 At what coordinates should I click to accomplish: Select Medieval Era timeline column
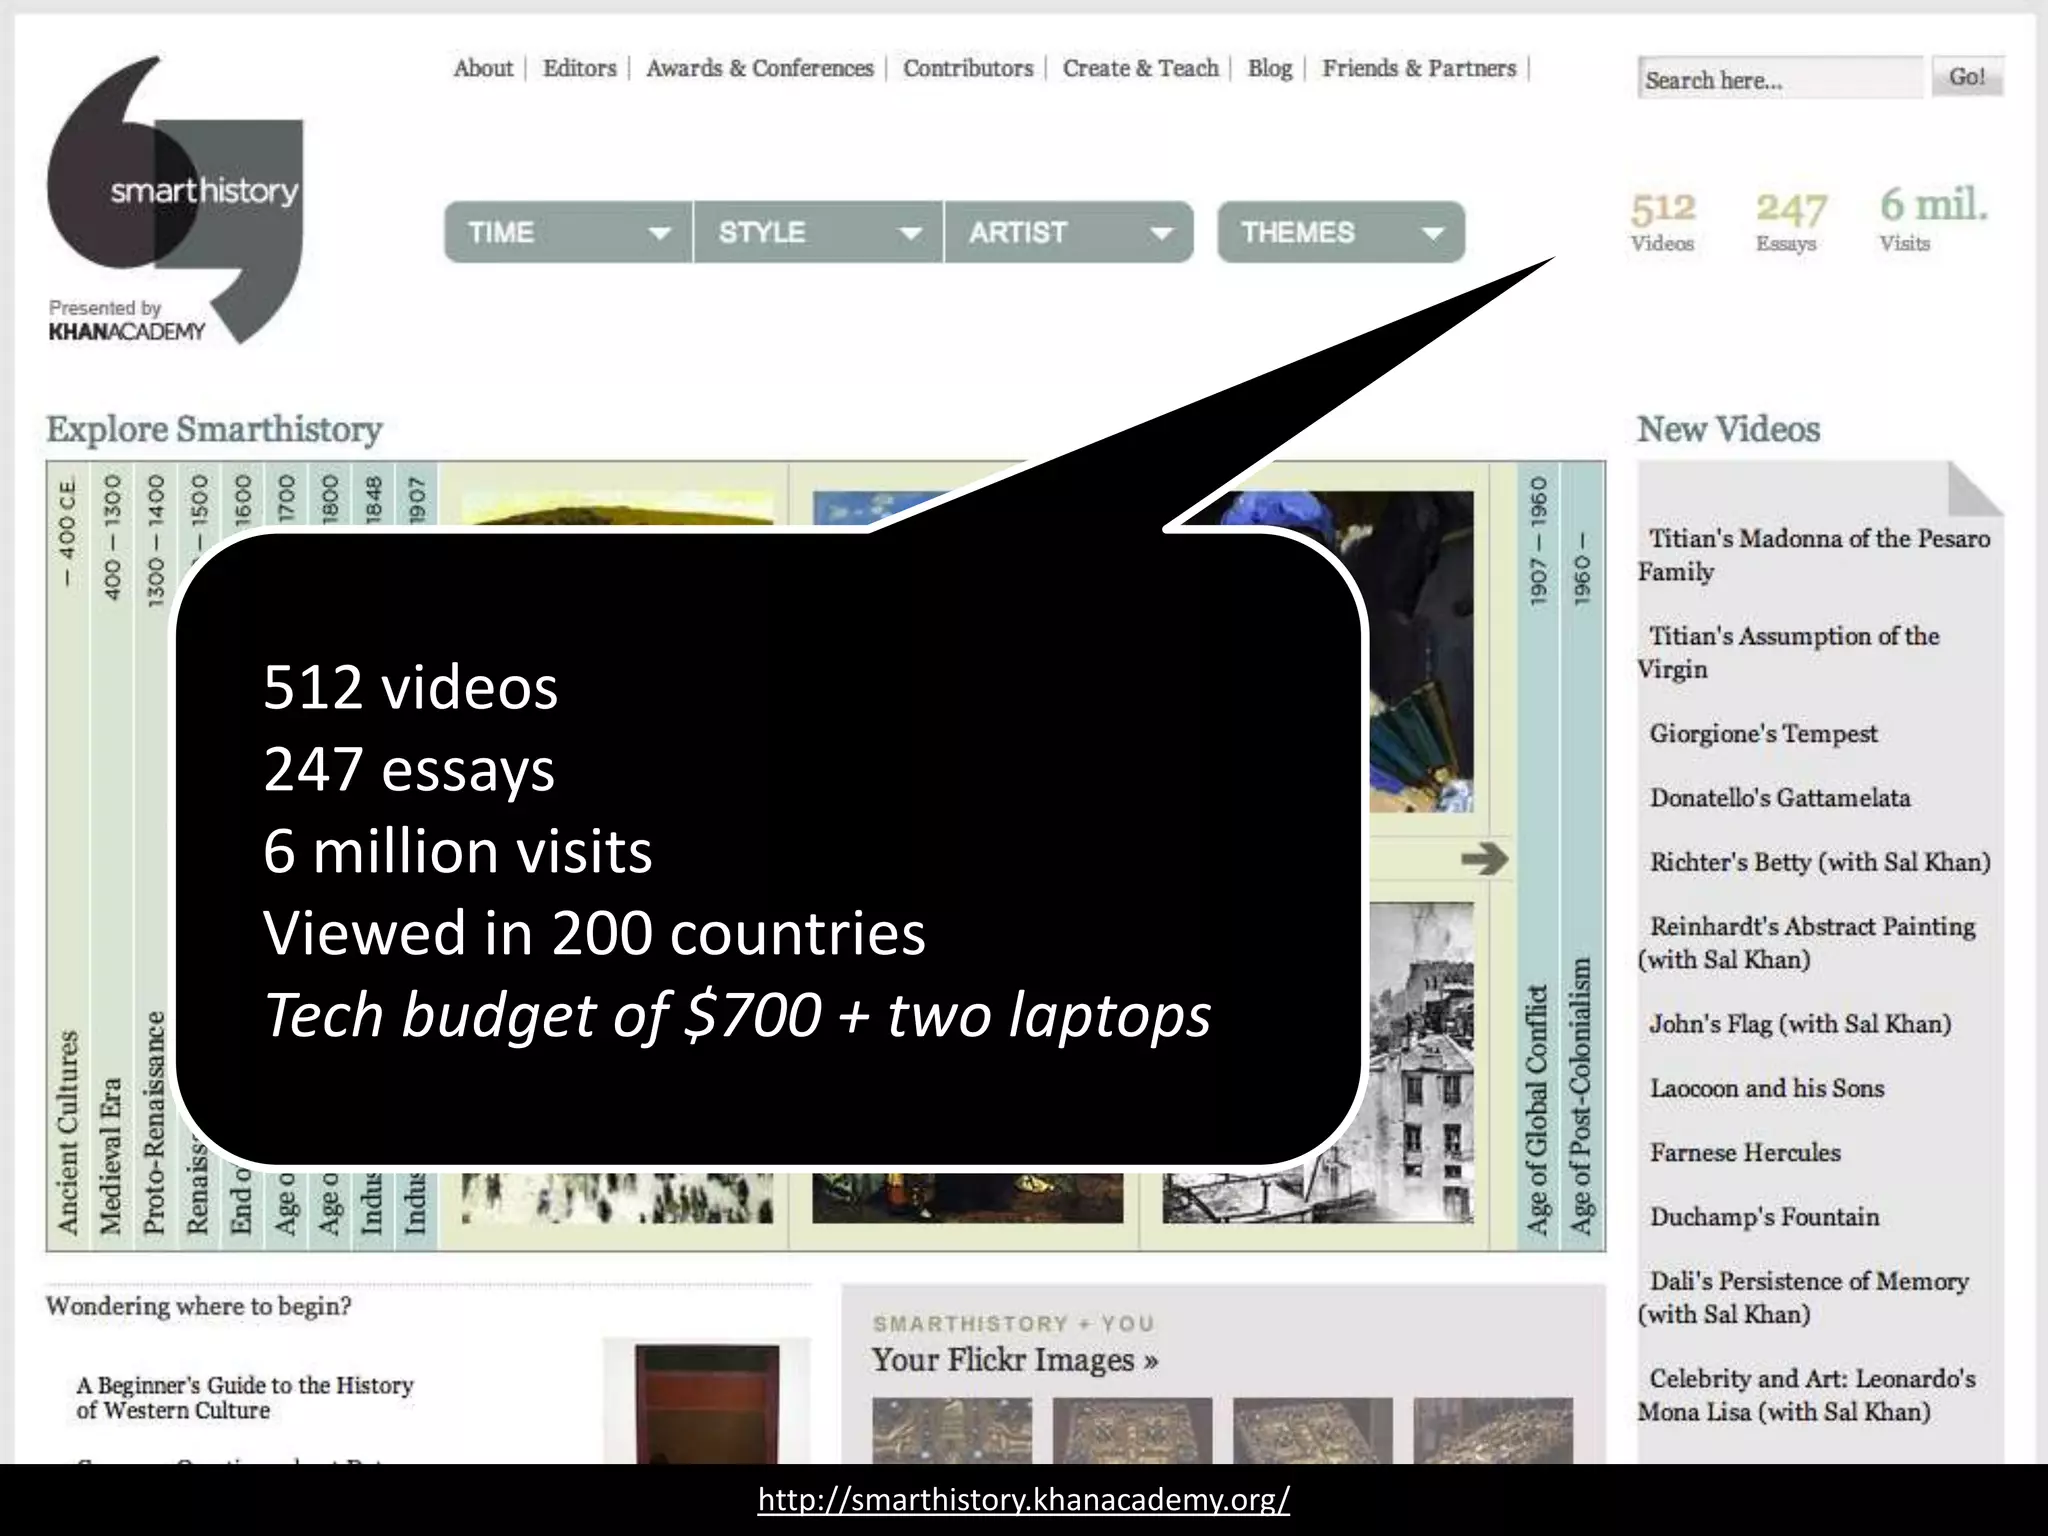click(111, 857)
